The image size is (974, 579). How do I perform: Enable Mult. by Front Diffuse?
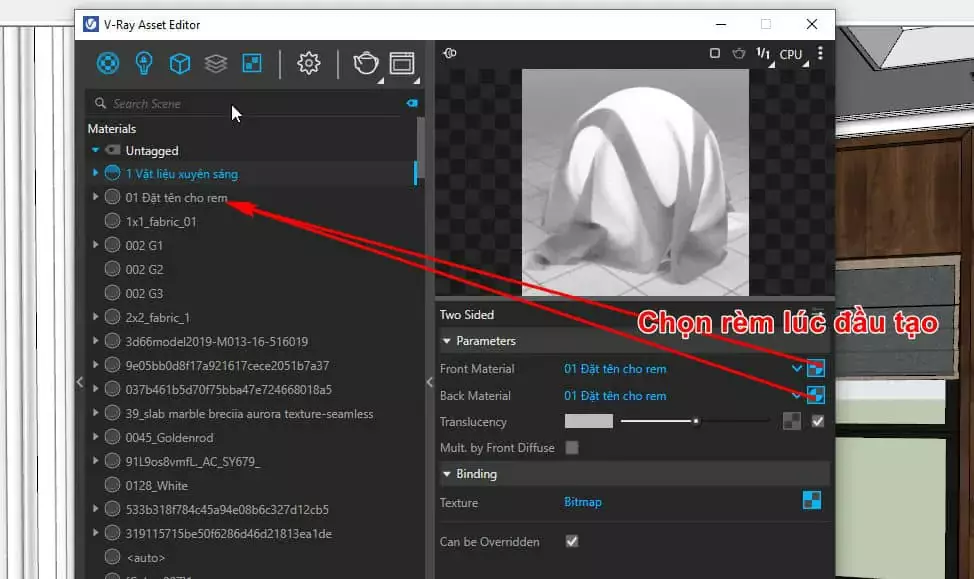click(573, 448)
